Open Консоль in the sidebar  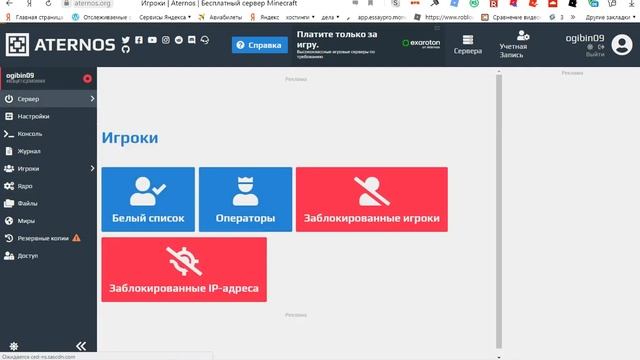(x=48, y=134)
